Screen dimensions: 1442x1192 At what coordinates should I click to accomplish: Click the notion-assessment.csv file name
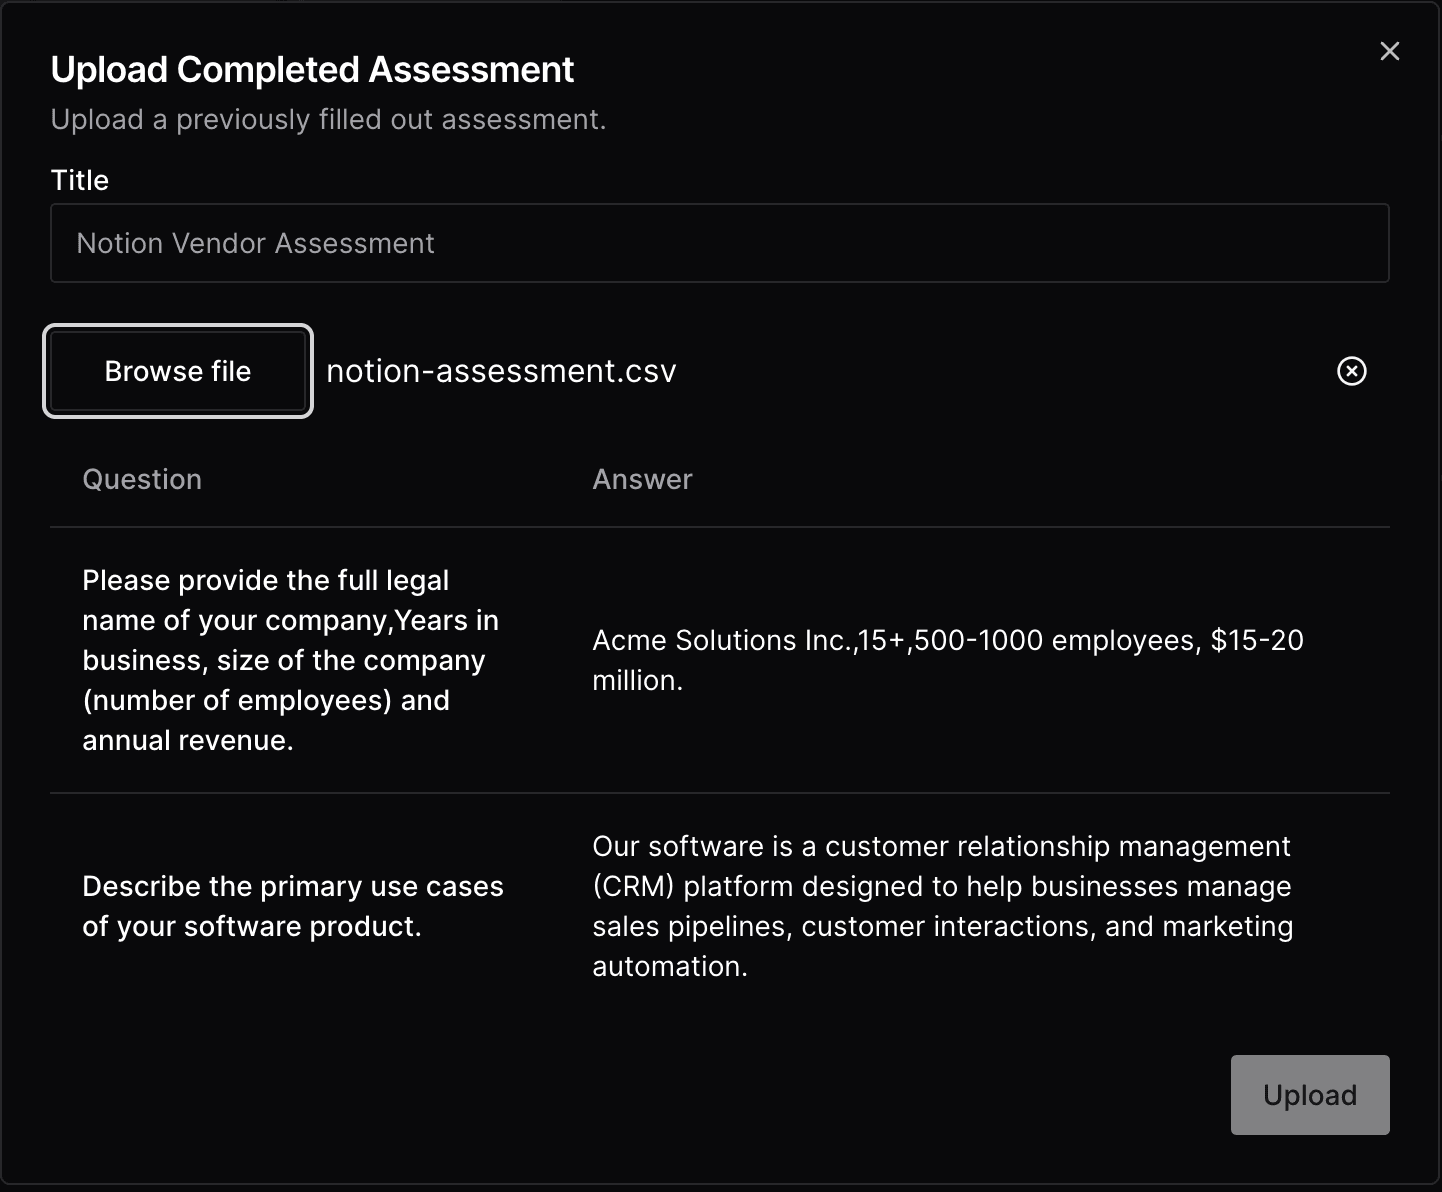(501, 371)
